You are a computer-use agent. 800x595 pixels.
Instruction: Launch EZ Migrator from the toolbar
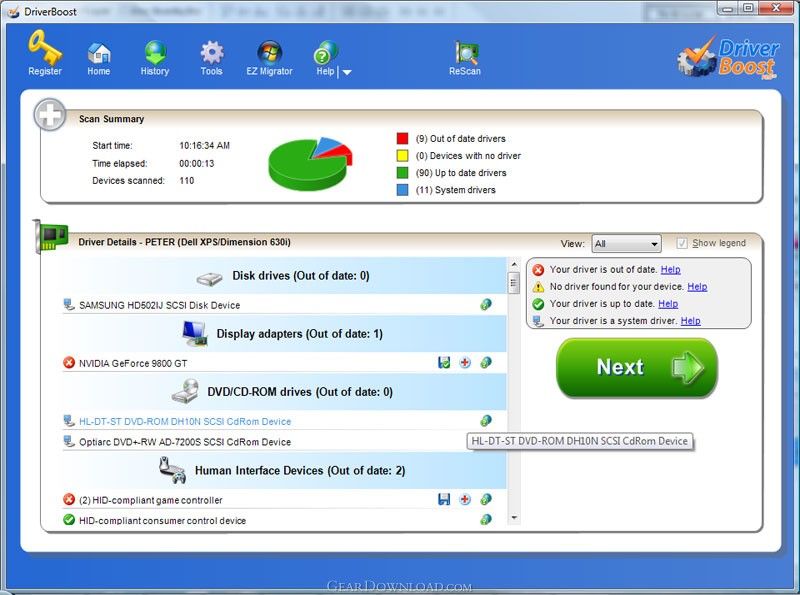point(269,58)
